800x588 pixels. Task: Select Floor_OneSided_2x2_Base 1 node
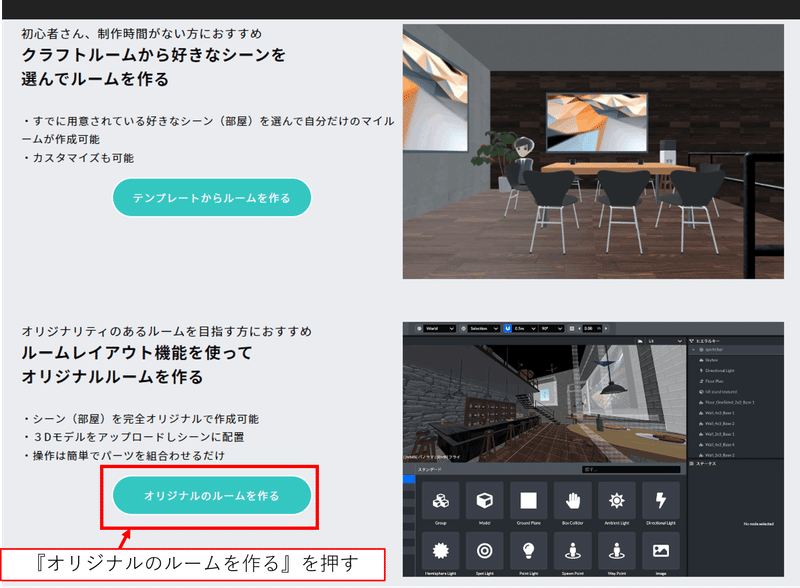[727, 402]
